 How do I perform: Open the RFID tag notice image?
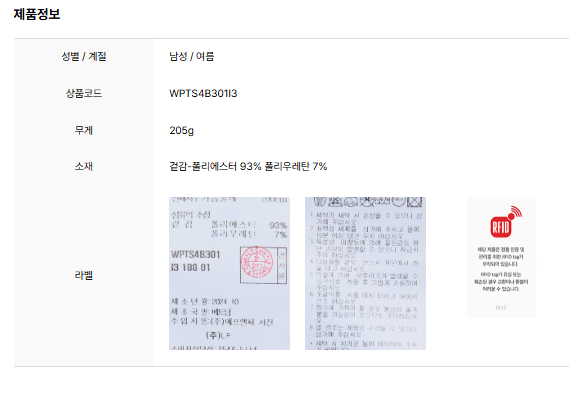501,258
